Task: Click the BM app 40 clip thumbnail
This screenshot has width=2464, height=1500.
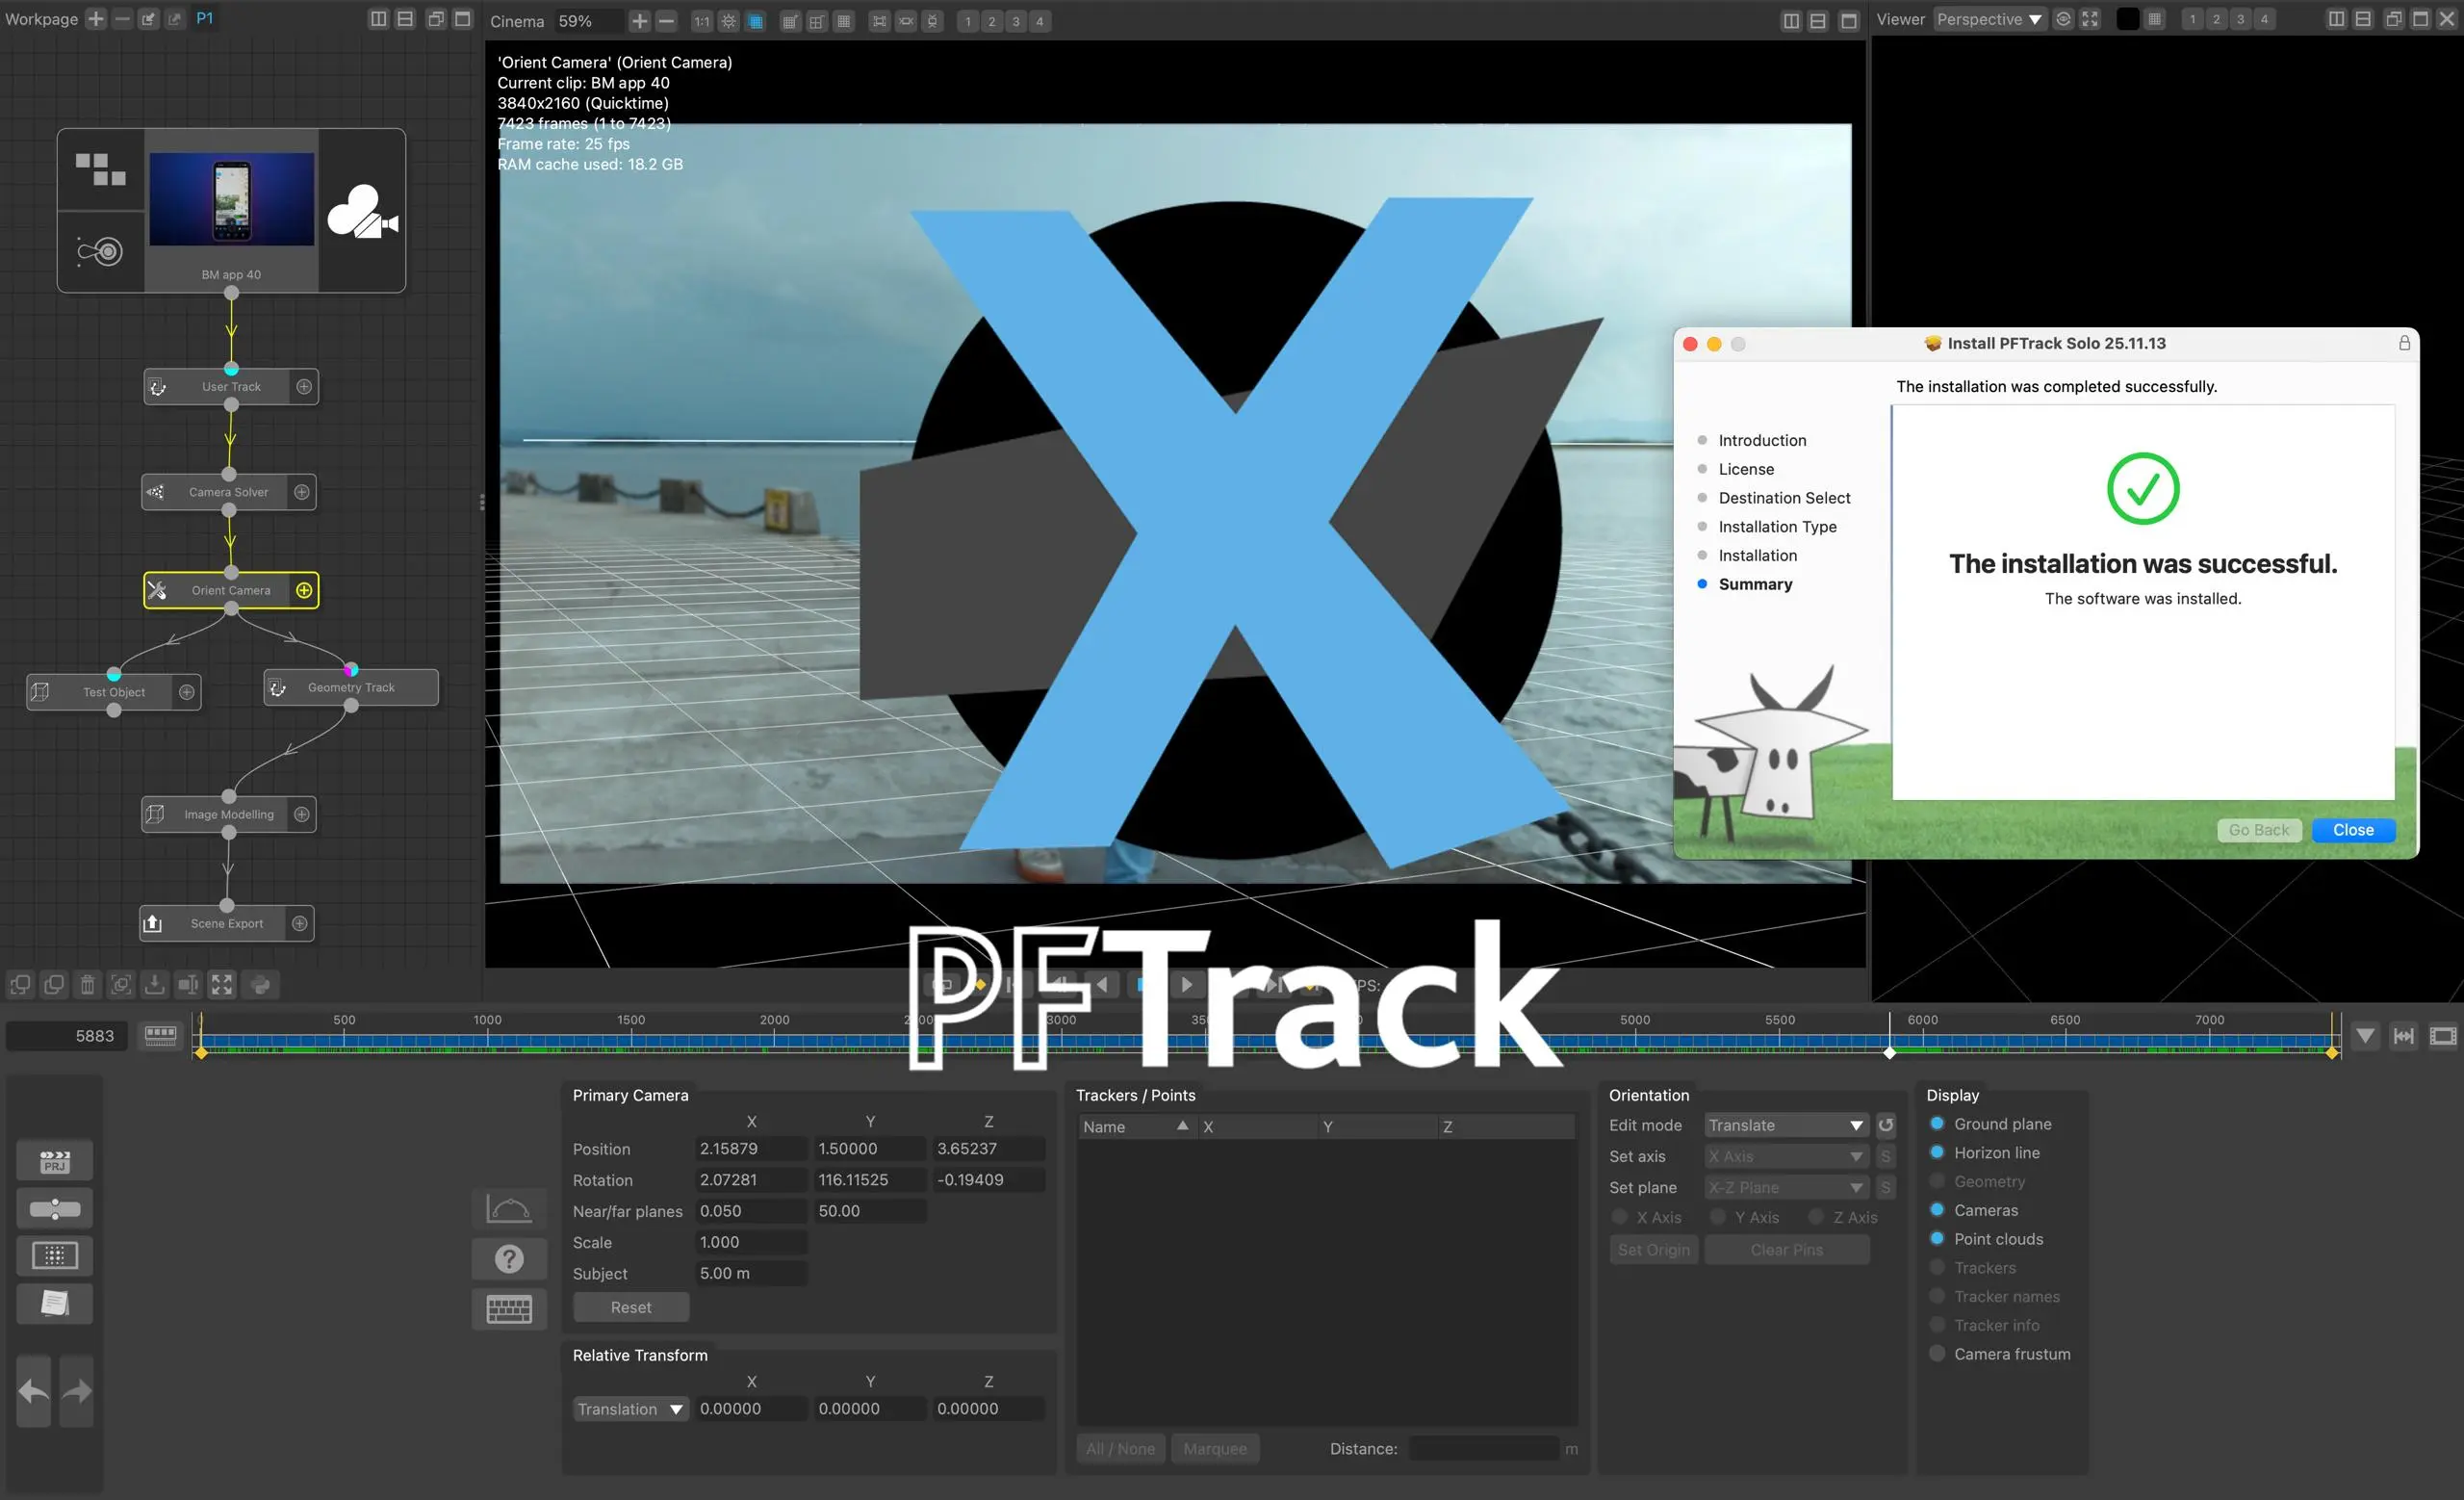Action: point(231,199)
